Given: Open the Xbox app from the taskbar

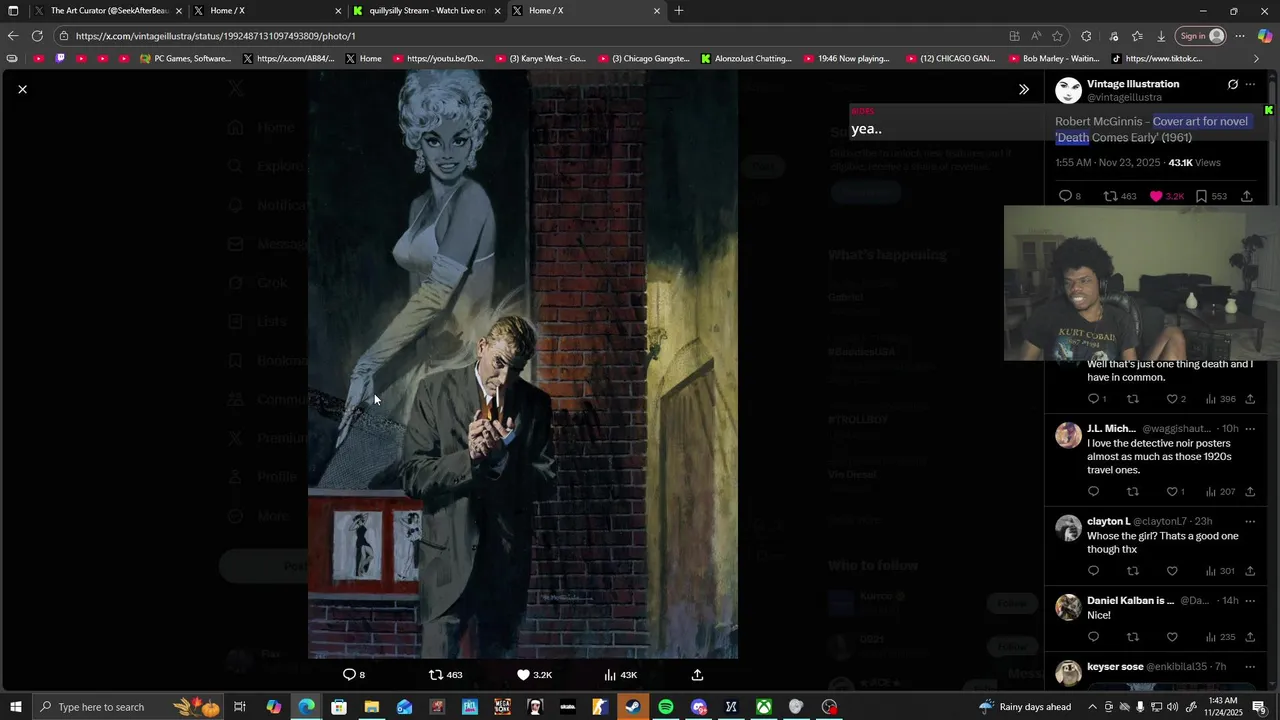Looking at the screenshot, I should click(x=763, y=707).
